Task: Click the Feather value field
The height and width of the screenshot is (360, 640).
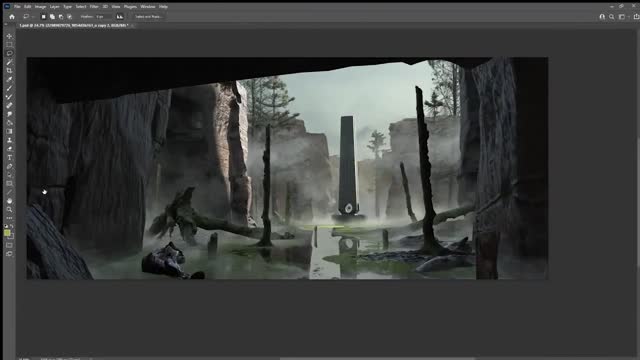Action: (x=103, y=17)
